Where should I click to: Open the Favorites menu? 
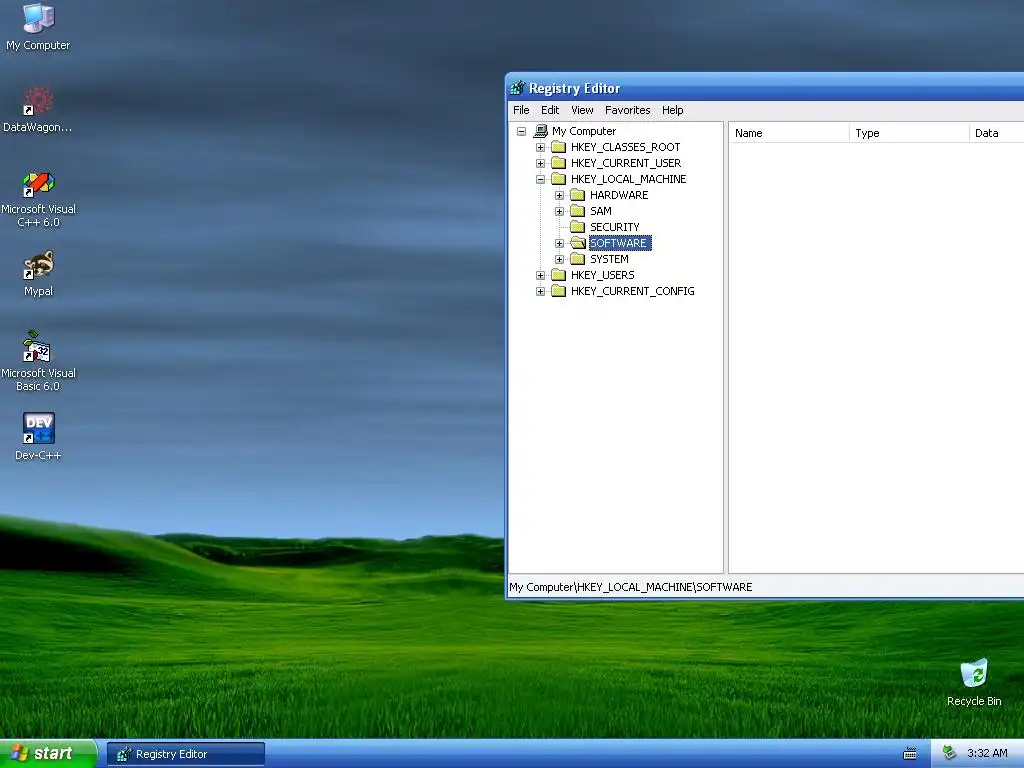tap(628, 110)
